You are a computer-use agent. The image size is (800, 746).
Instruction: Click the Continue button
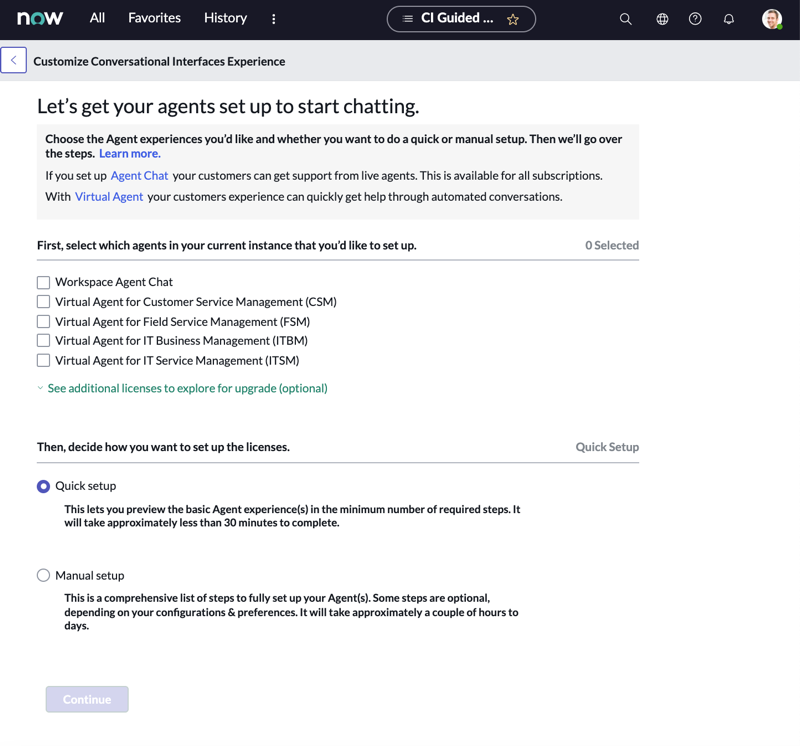pos(87,699)
